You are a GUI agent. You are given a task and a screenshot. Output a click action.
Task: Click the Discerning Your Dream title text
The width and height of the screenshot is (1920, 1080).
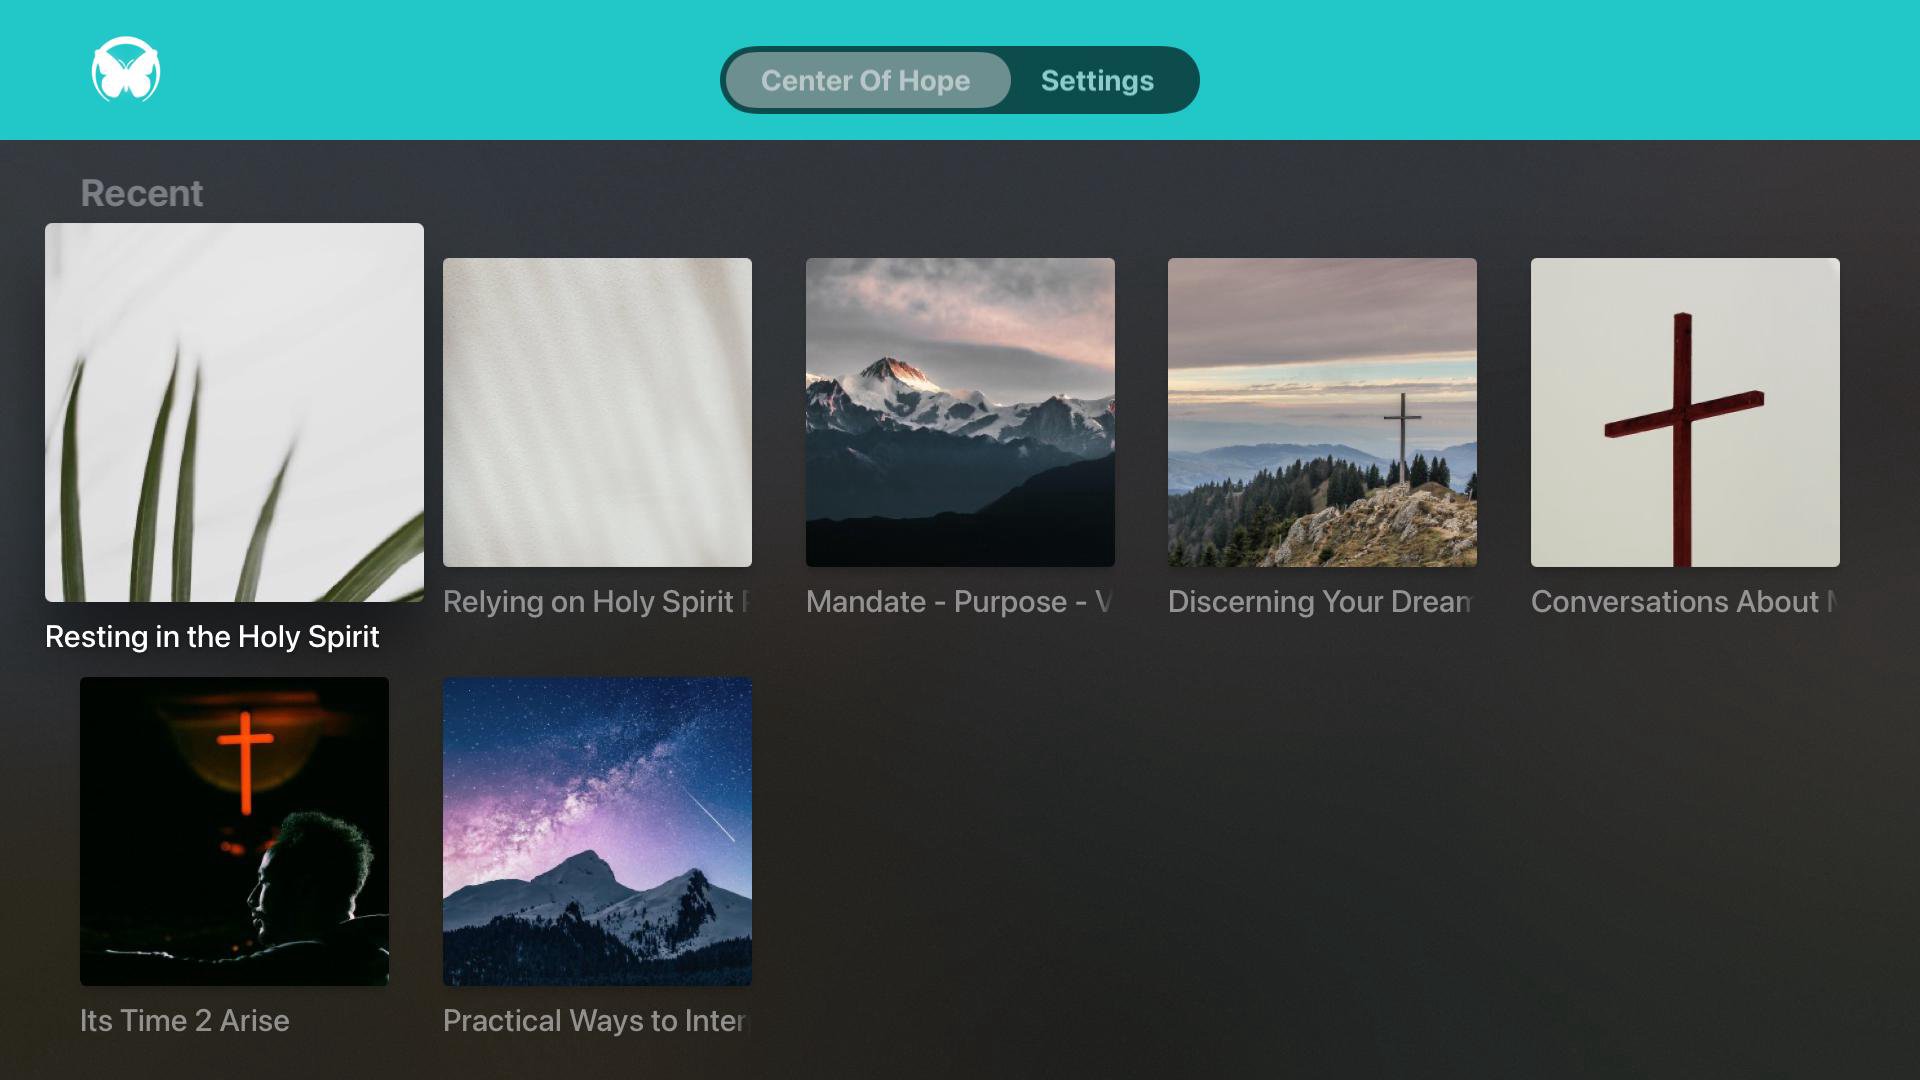1320,602
